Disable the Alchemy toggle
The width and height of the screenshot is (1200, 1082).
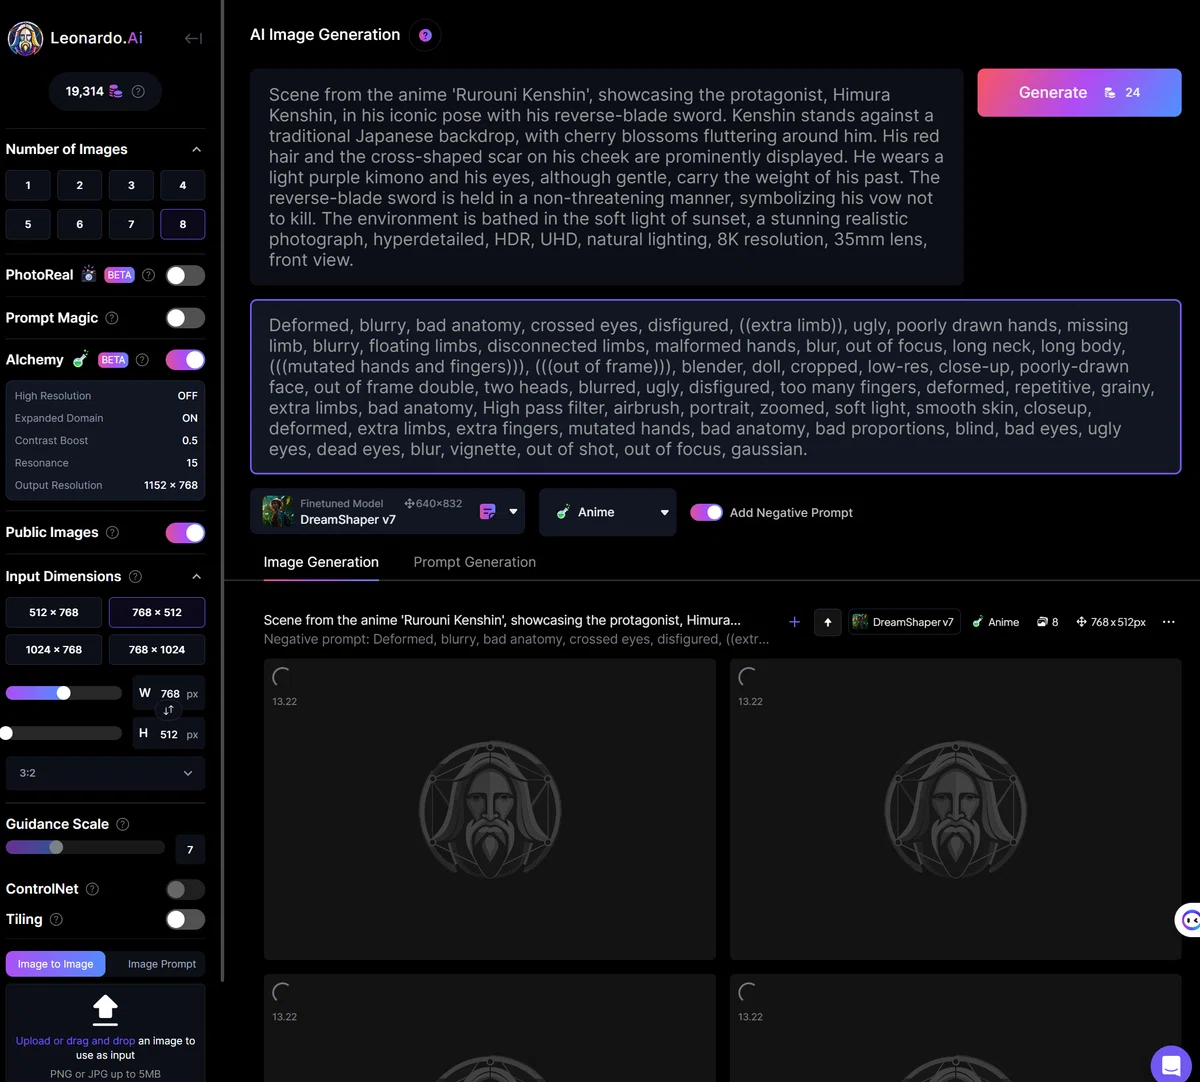pos(185,360)
